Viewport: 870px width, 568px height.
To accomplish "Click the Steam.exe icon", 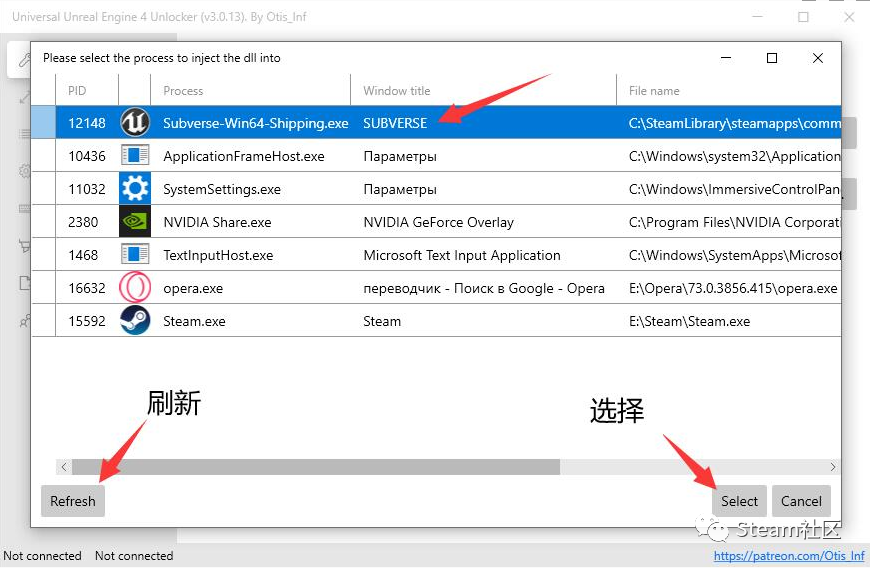I will (x=135, y=320).
